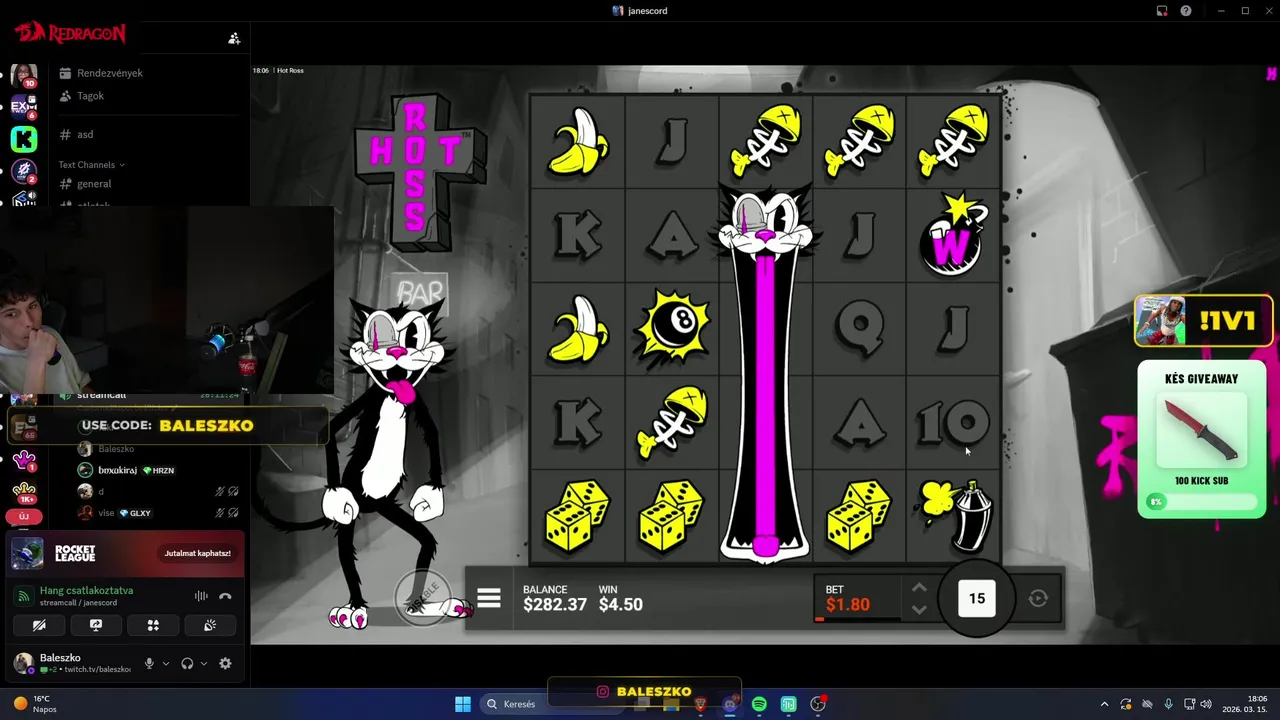Open volume control in system tray
Image resolution: width=1280 pixels, height=720 pixels.
(1205, 704)
